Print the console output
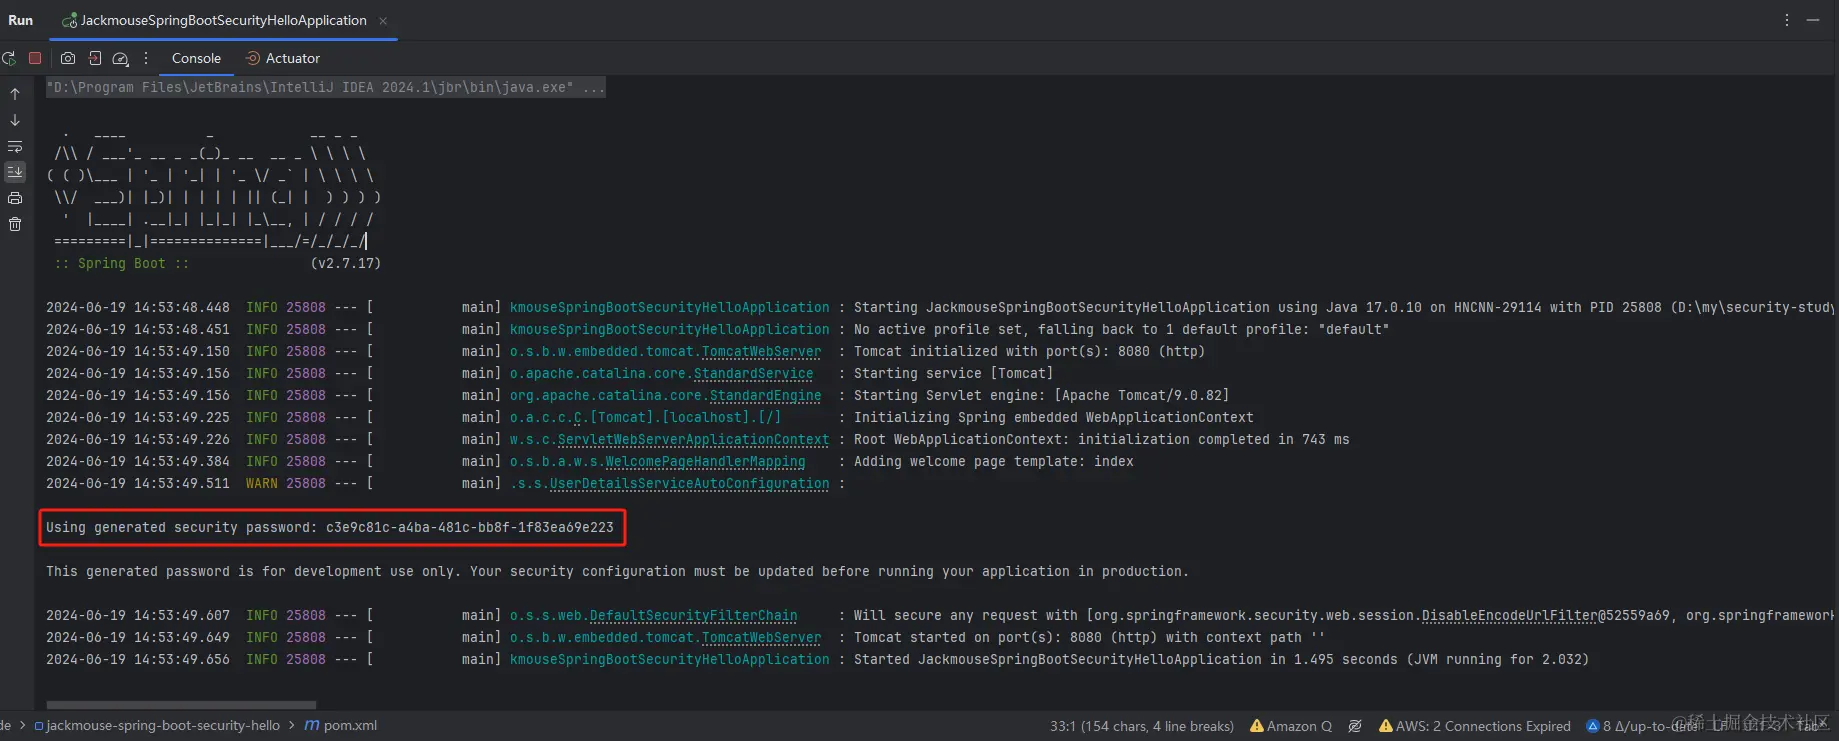Viewport: 1839px width, 741px height. click(x=15, y=198)
